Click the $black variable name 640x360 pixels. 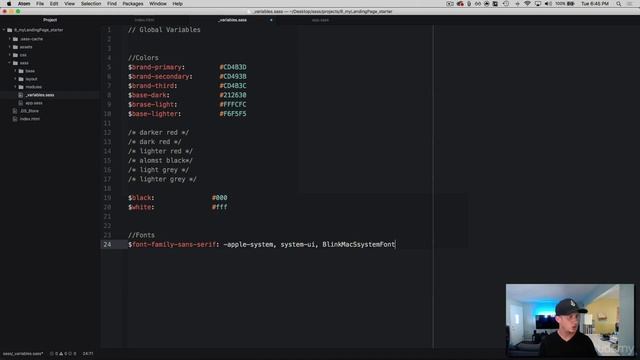(140, 198)
